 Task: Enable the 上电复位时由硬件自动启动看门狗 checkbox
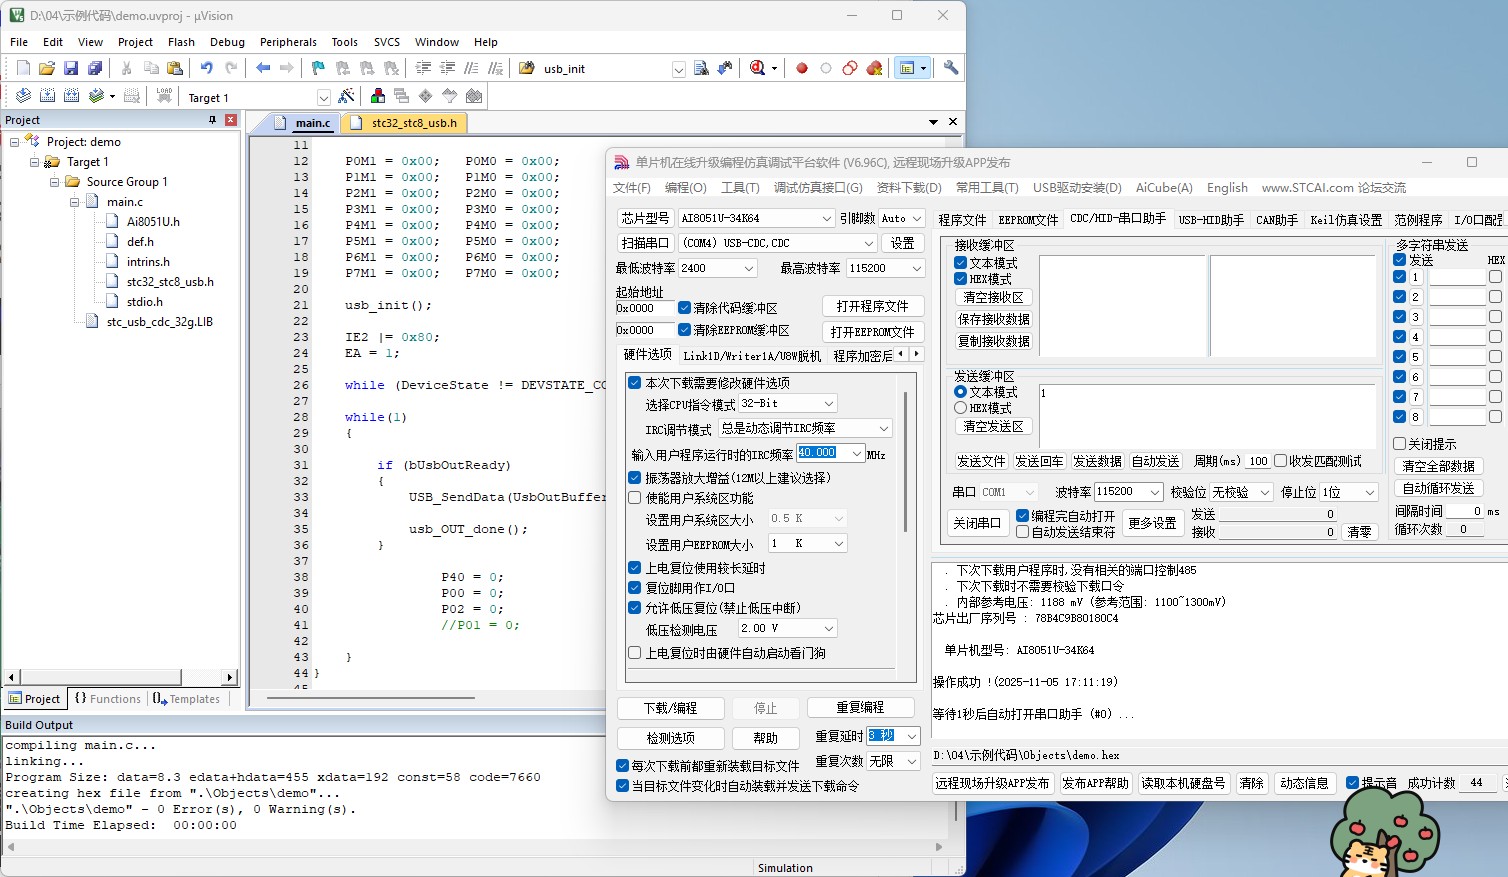coord(636,650)
